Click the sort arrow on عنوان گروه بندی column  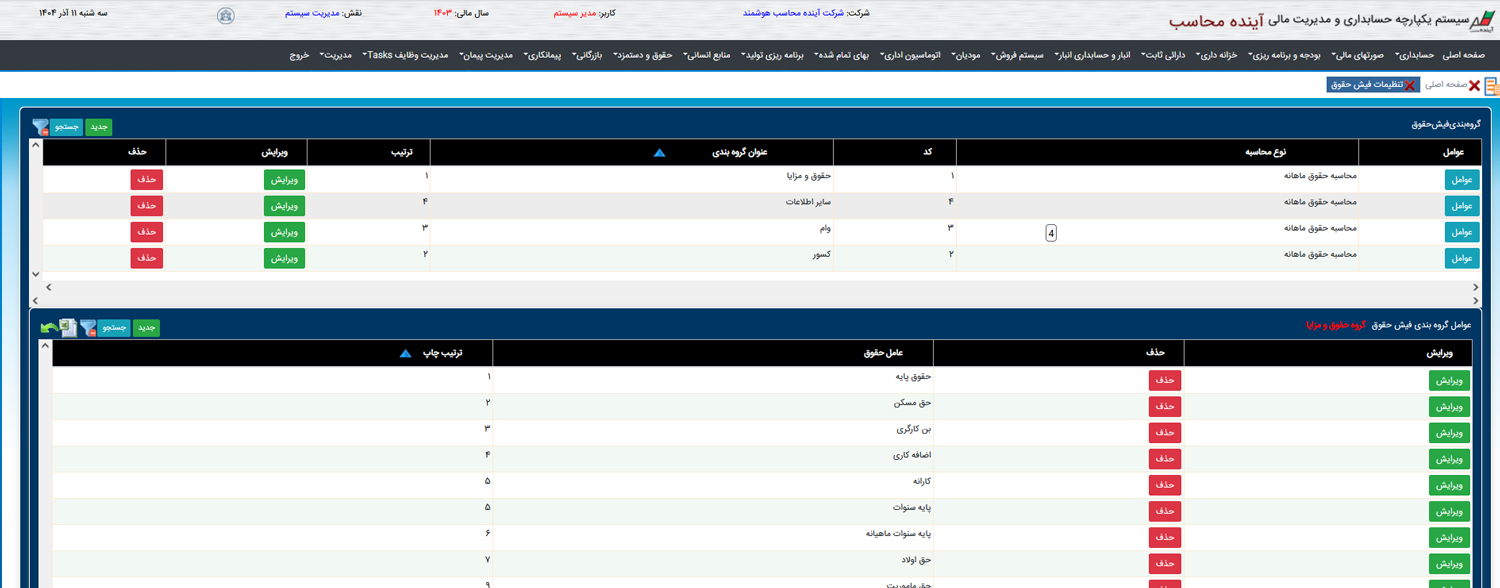click(658, 153)
